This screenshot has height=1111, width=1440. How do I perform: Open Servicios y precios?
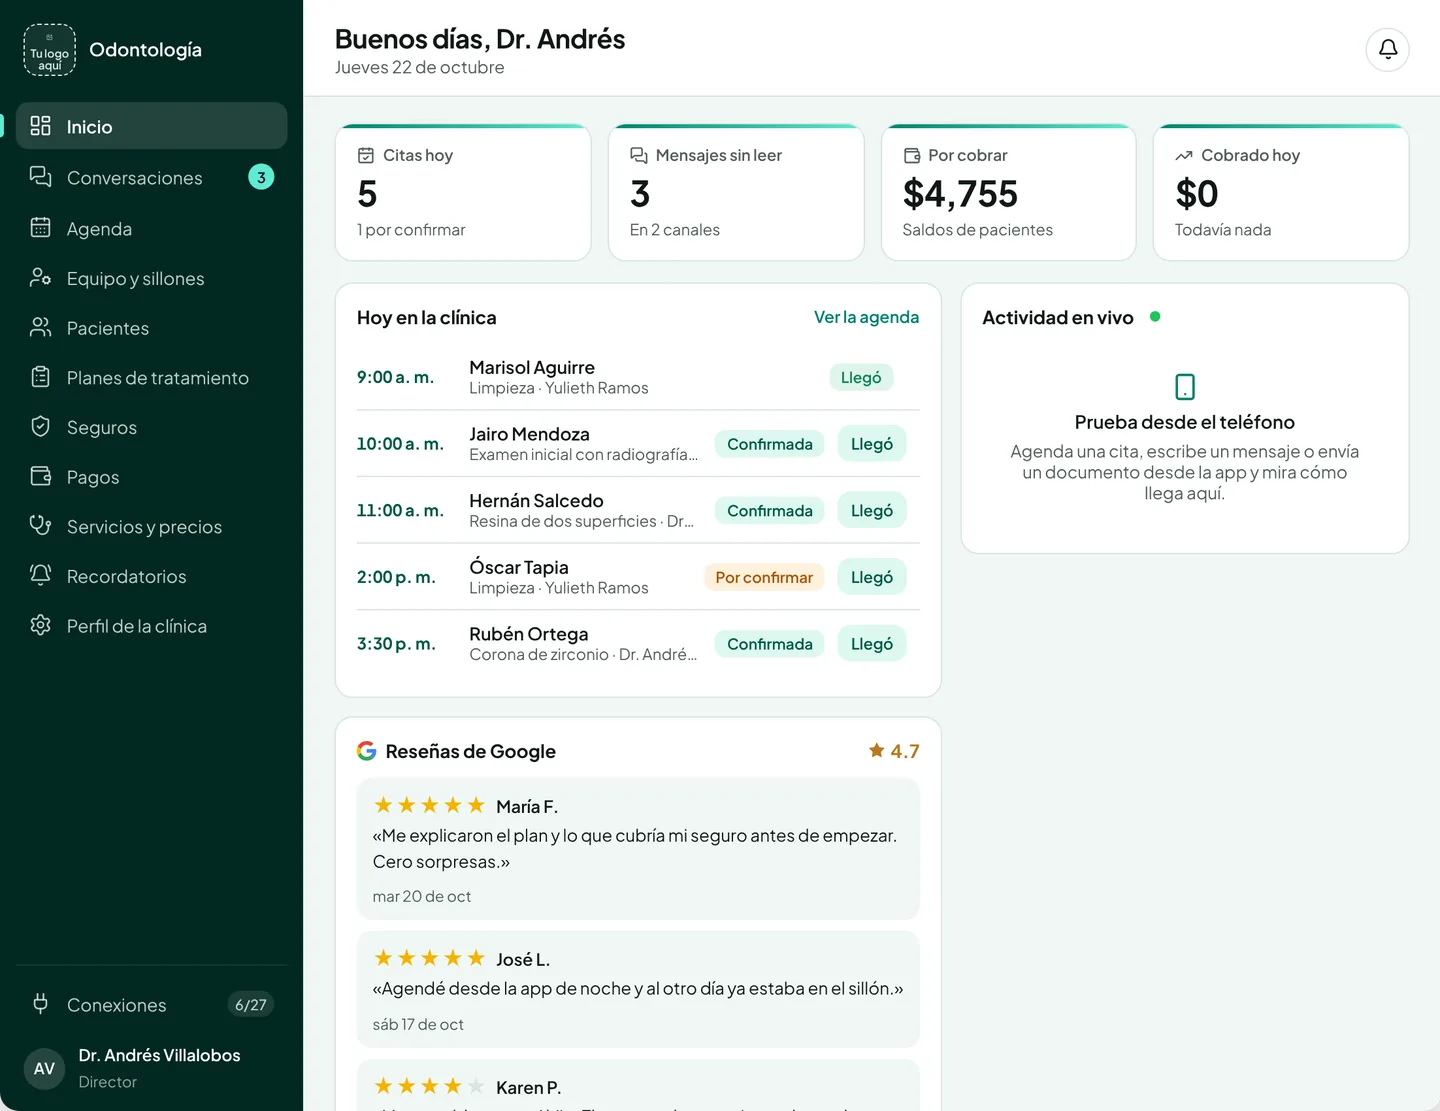pos(152,526)
